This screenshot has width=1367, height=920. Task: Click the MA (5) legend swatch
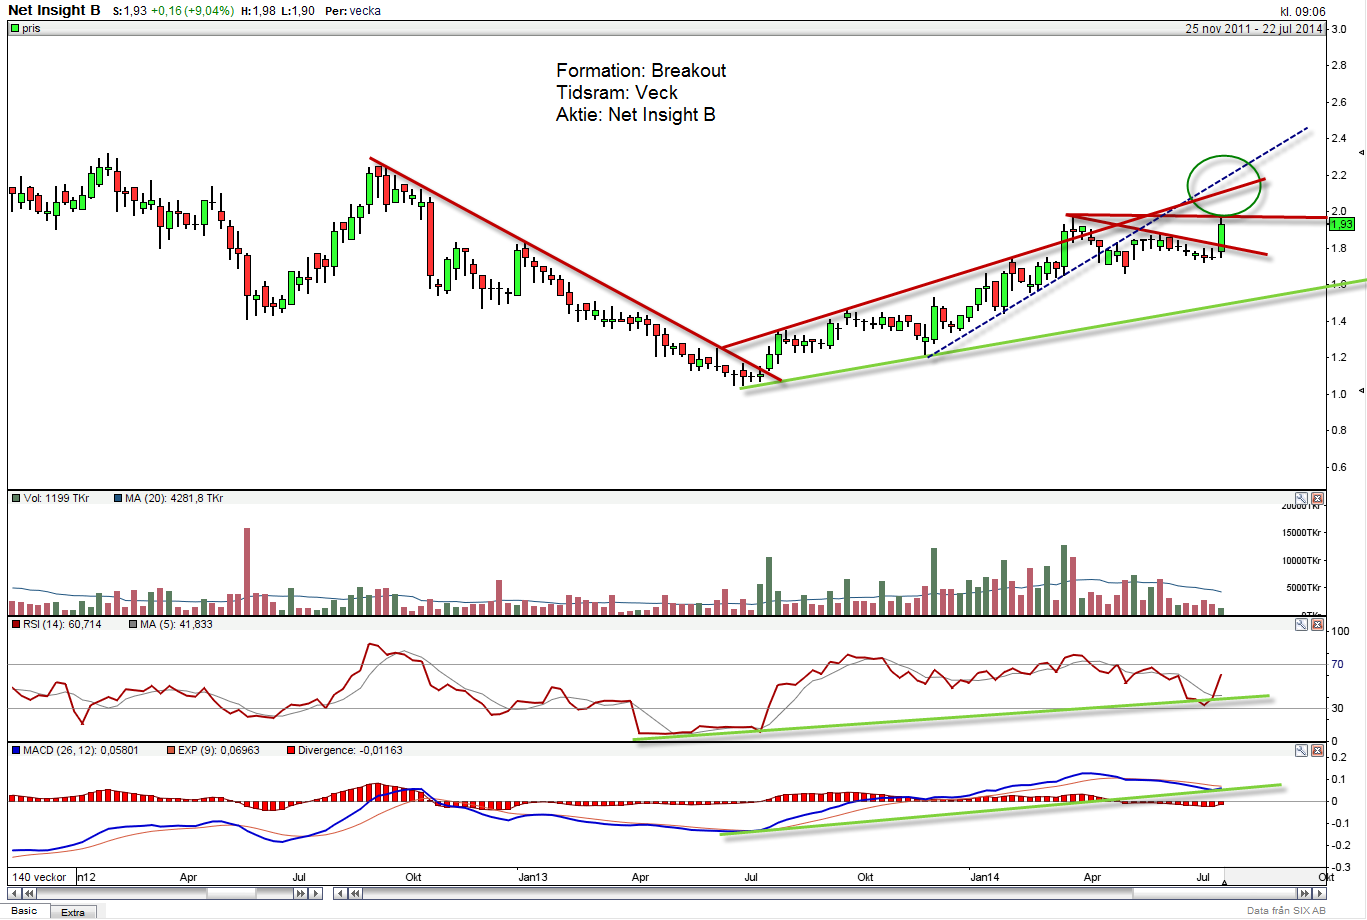coord(133,624)
